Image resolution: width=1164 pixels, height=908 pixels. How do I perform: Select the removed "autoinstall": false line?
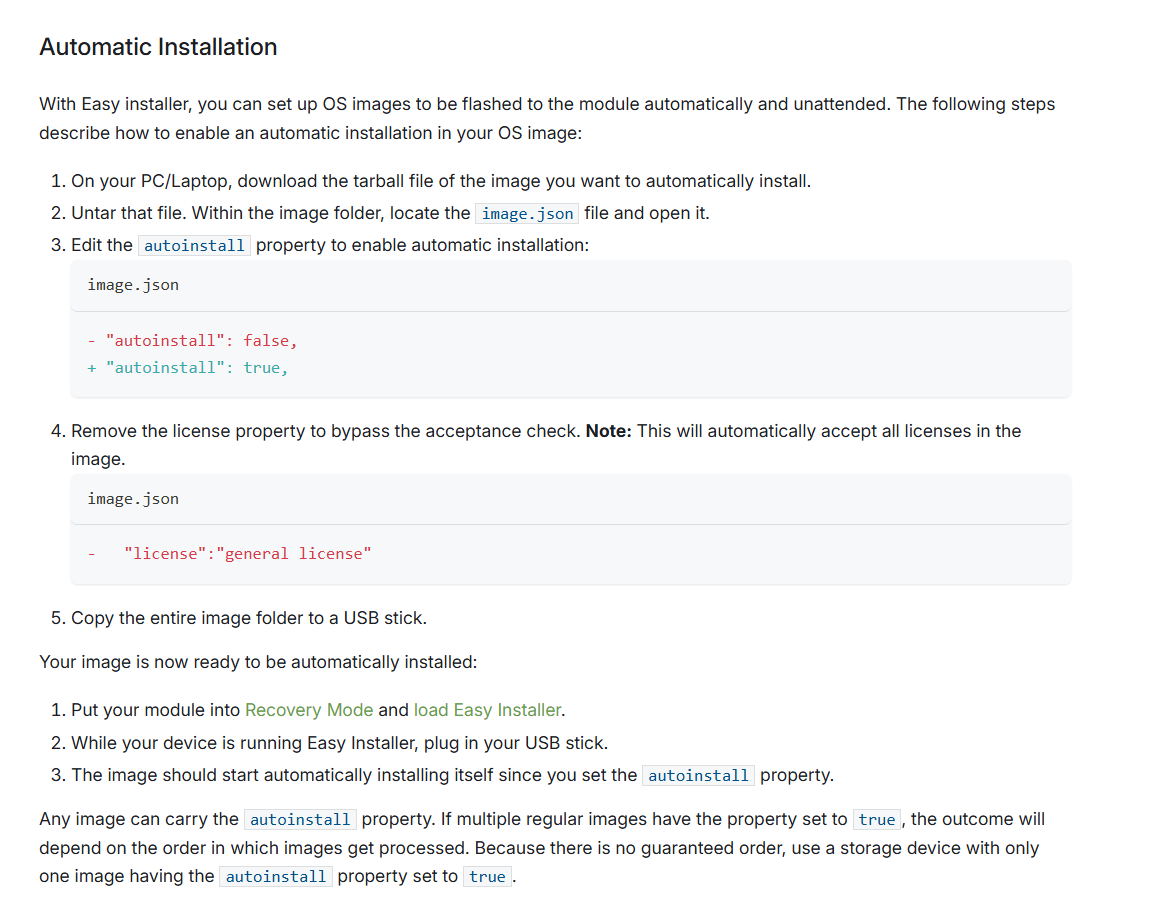[201, 341]
